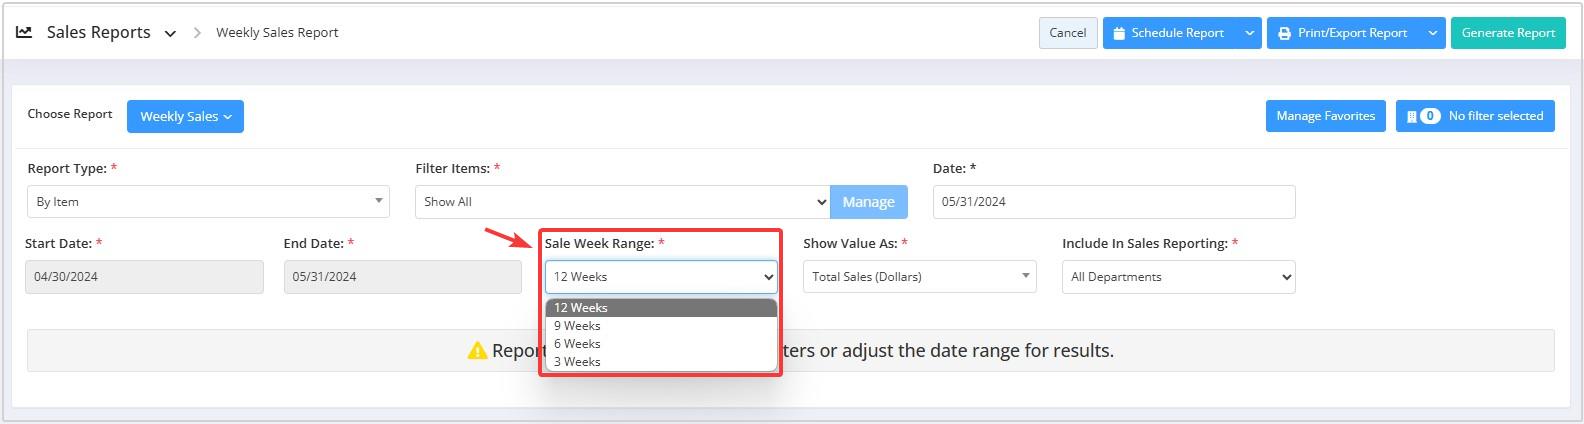Click the Date input field
Screen dimensions: 1584x424
[1113, 201]
